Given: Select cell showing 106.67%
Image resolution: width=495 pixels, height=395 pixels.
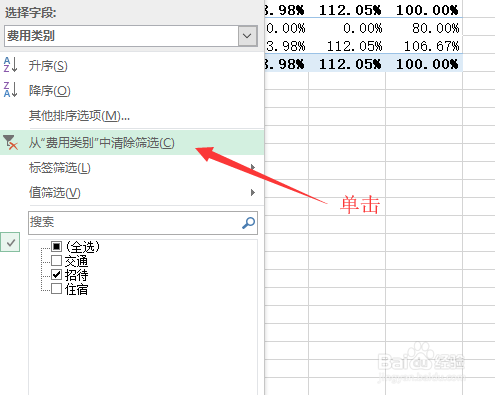Looking at the screenshot, I should tap(424, 46).
